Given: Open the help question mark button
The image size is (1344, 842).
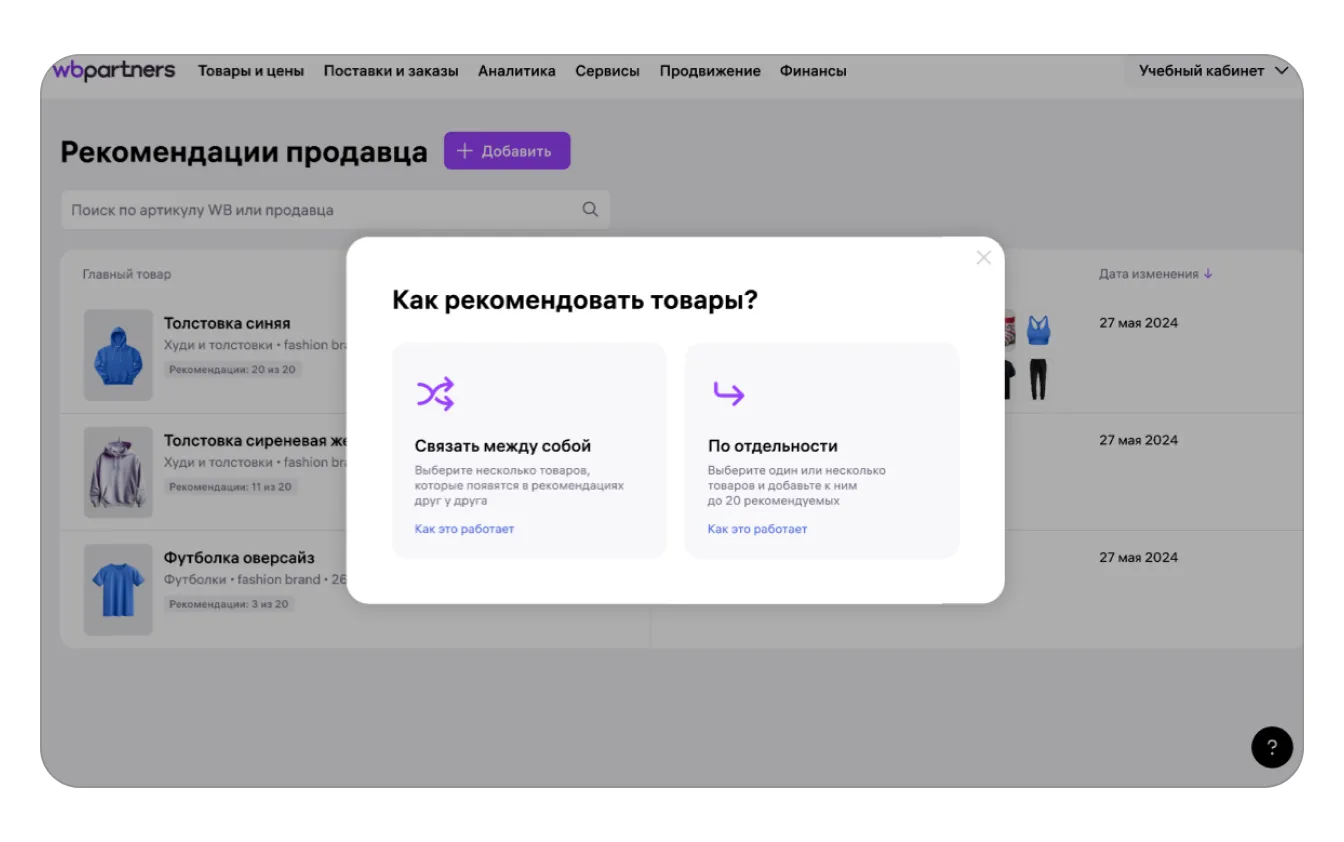Looking at the screenshot, I should click(1271, 747).
